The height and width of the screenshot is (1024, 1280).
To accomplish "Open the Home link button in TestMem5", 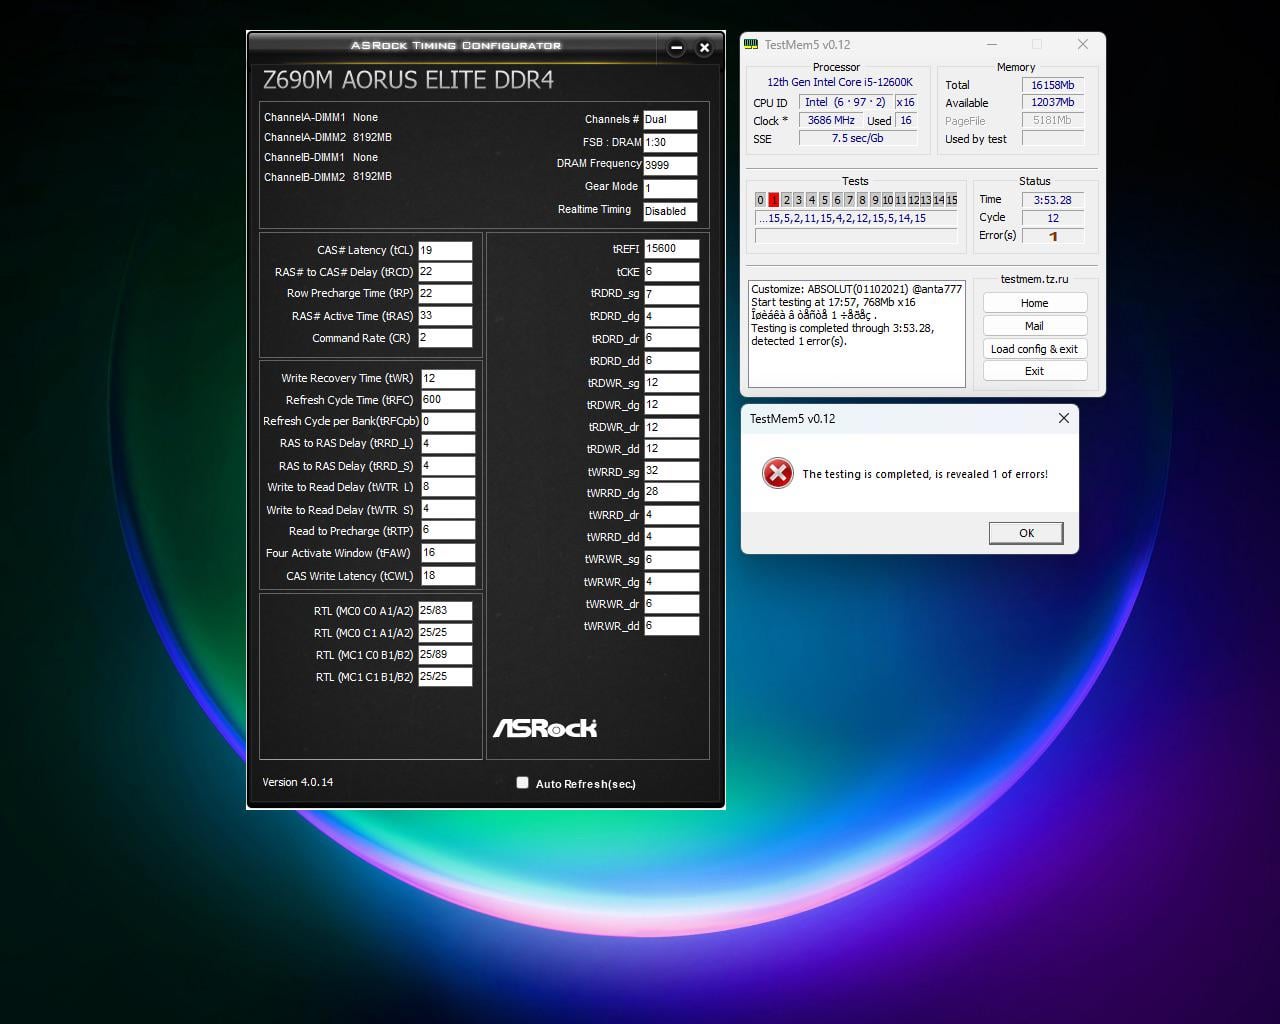I will (x=1035, y=303).
